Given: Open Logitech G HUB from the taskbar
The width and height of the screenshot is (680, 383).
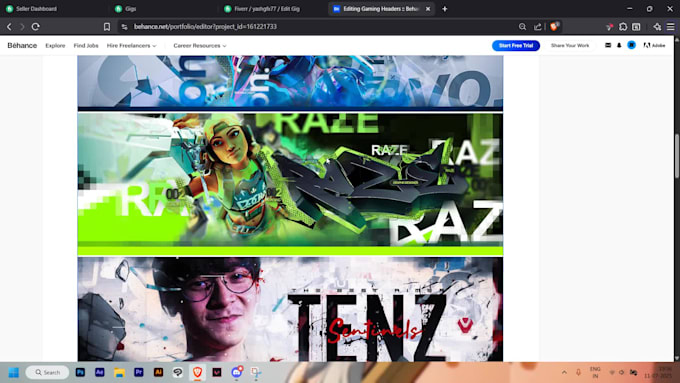Looking at the screenshot, I should 178,372.
